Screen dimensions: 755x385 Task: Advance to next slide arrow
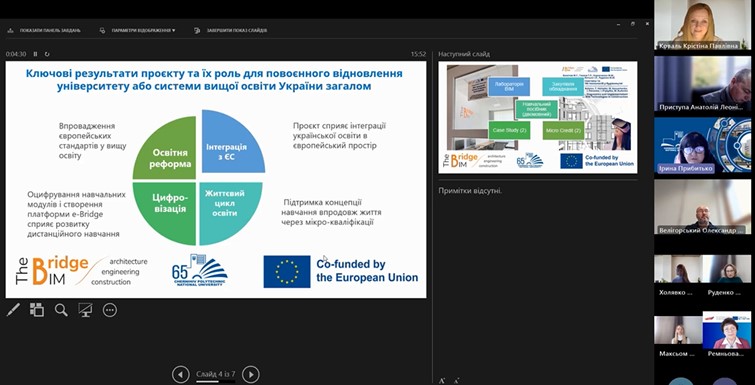coord(250,374)
